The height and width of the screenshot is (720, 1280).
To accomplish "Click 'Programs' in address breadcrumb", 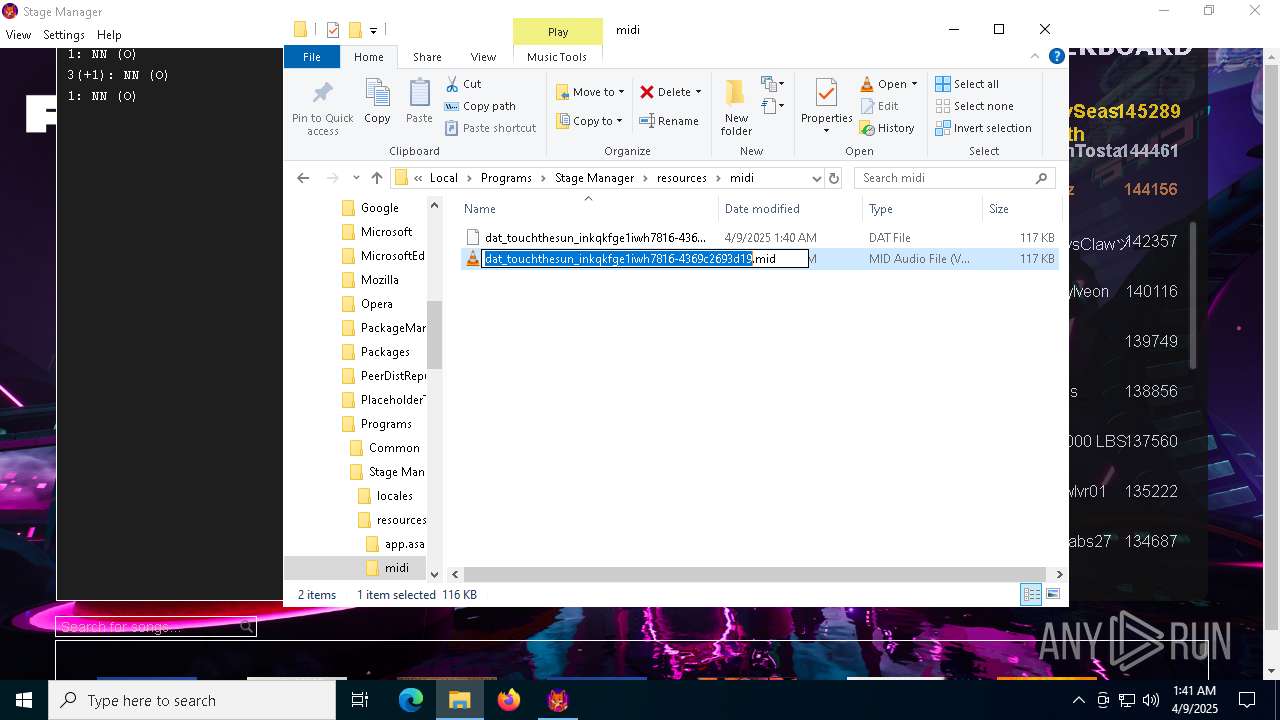I will coord(506,178).
